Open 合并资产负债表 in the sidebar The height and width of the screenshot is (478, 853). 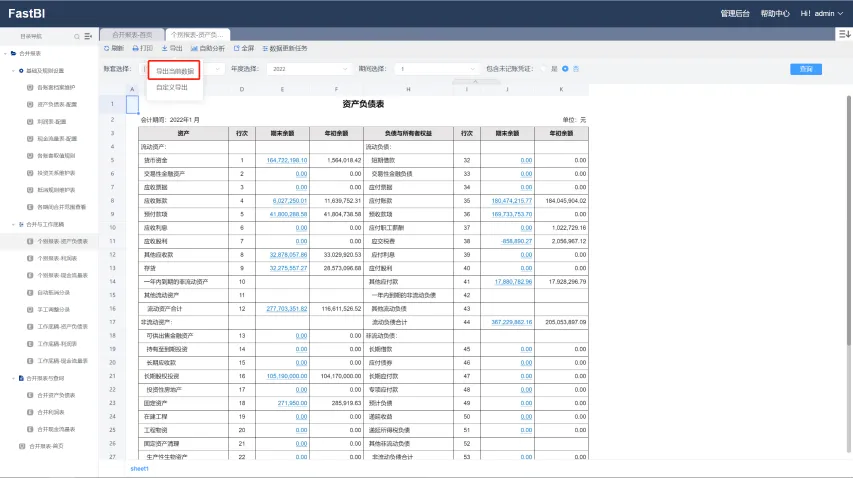click(56, 395)
